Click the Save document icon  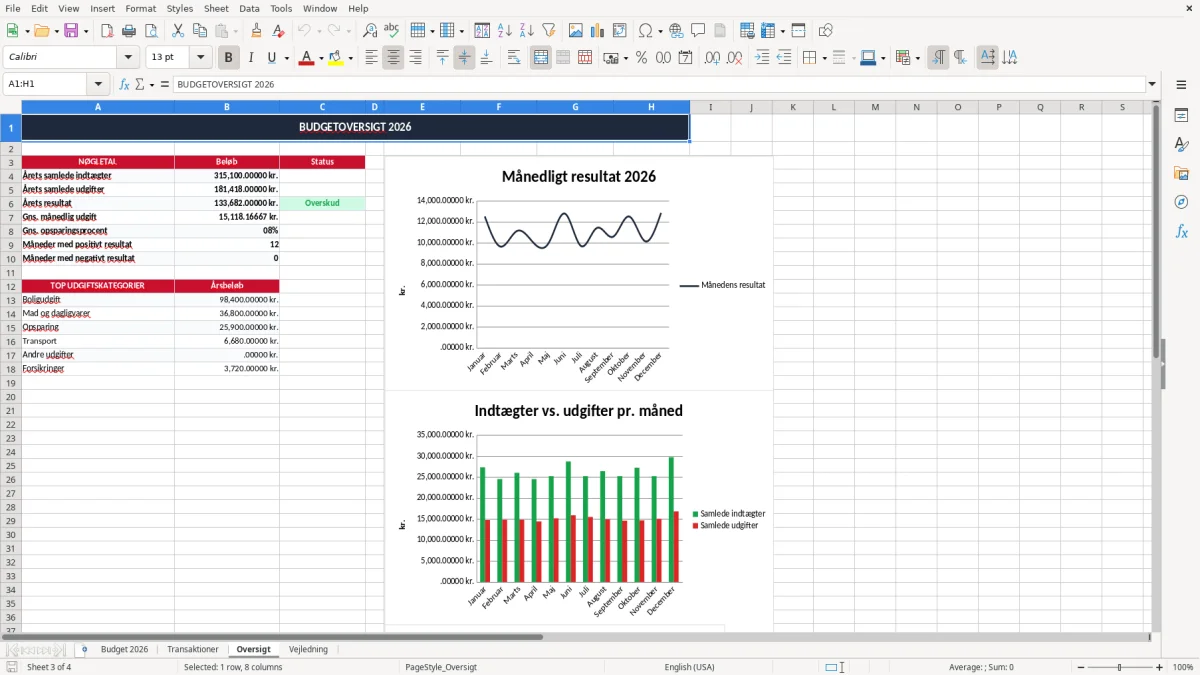(70, 31)
